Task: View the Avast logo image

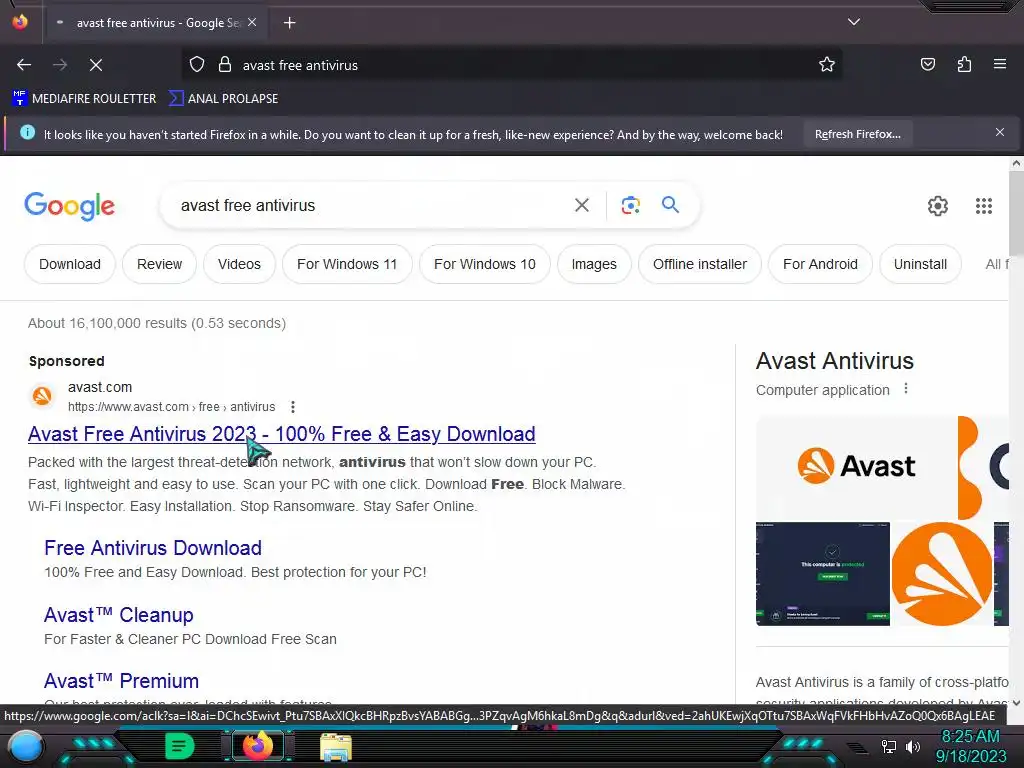Action: point(856,466)
